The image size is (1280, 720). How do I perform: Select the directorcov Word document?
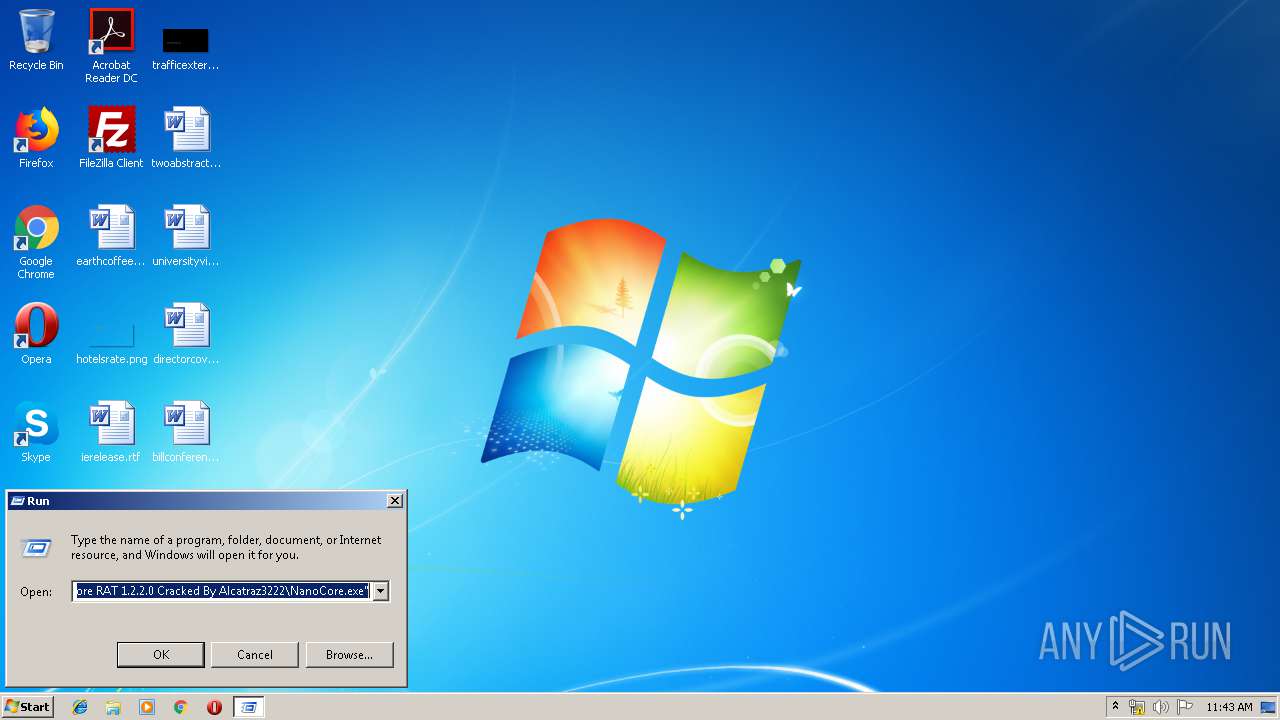[x=186, y=334]
